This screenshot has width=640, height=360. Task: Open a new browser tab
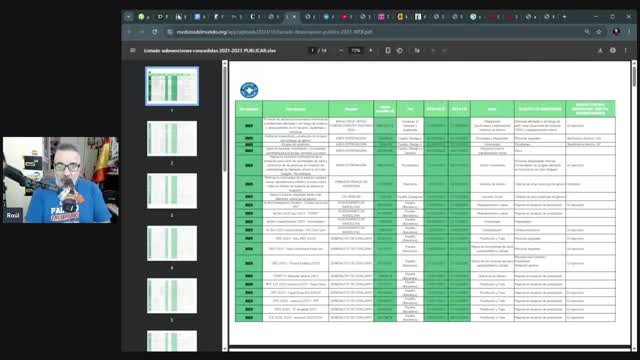tap(564, 17)
